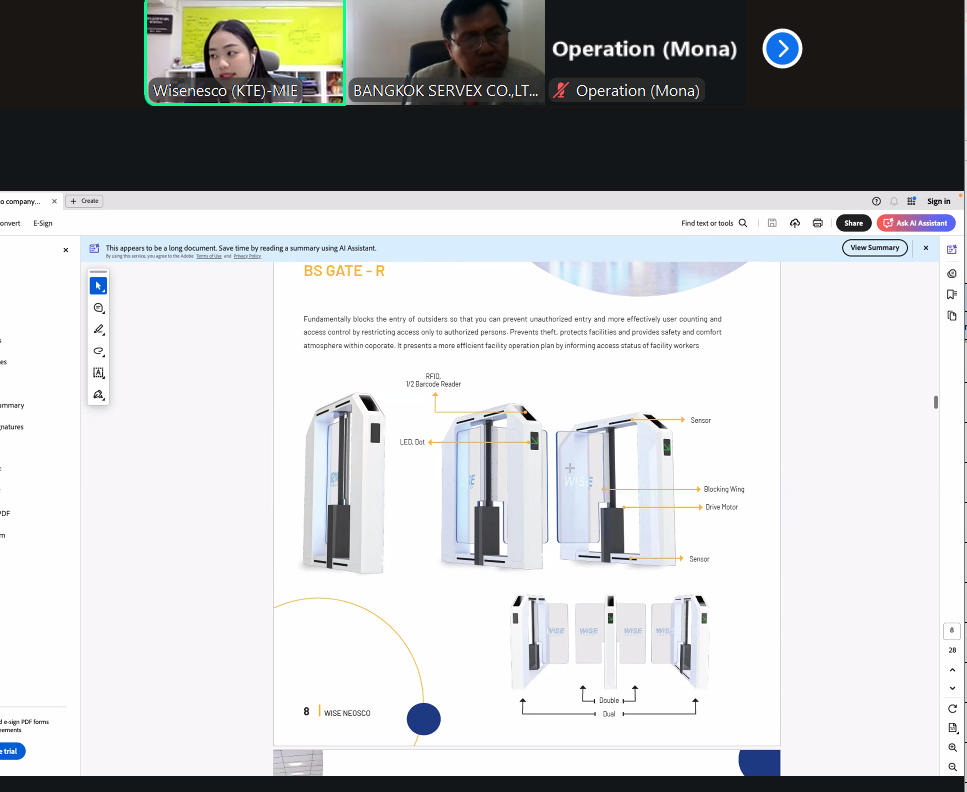This screenshot has width=967, height=792.
Task: Zoom in using the magnifier plus icon
Action: click(952, 748)
